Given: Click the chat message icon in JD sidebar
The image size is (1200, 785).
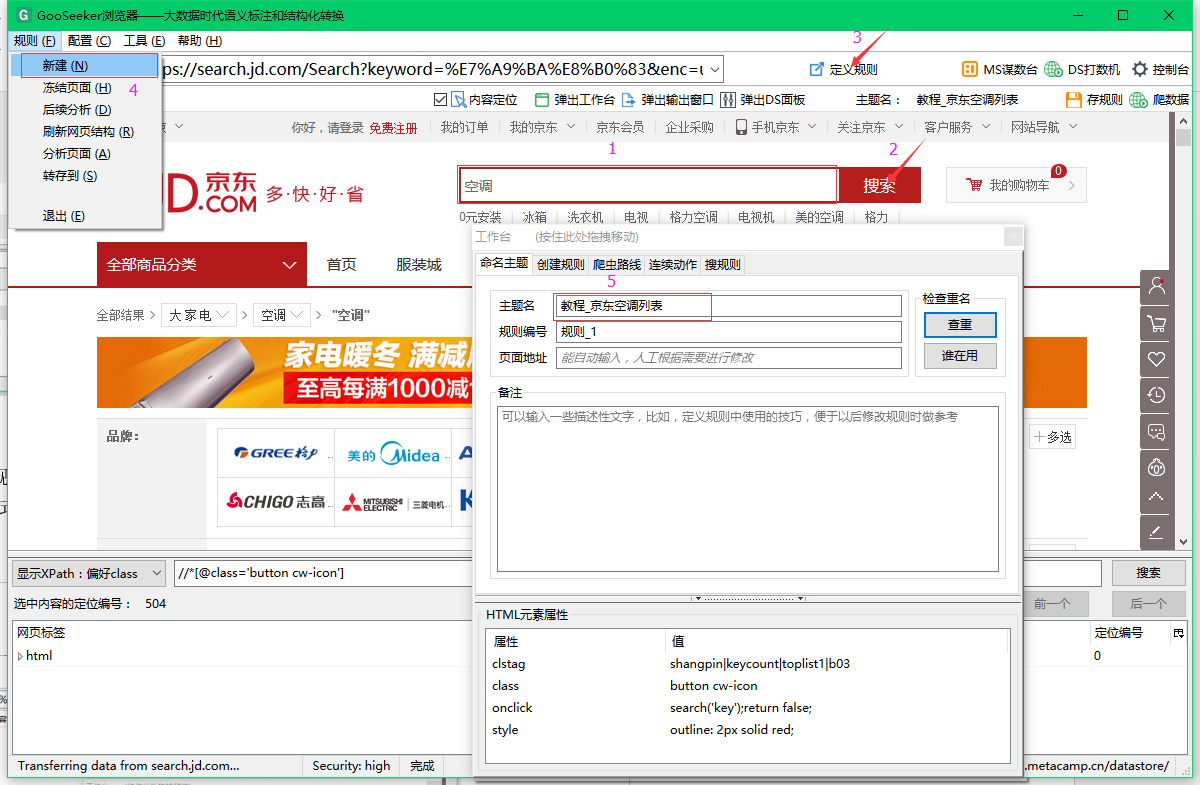Looking at the screenshot, I should coord(1157,431).
